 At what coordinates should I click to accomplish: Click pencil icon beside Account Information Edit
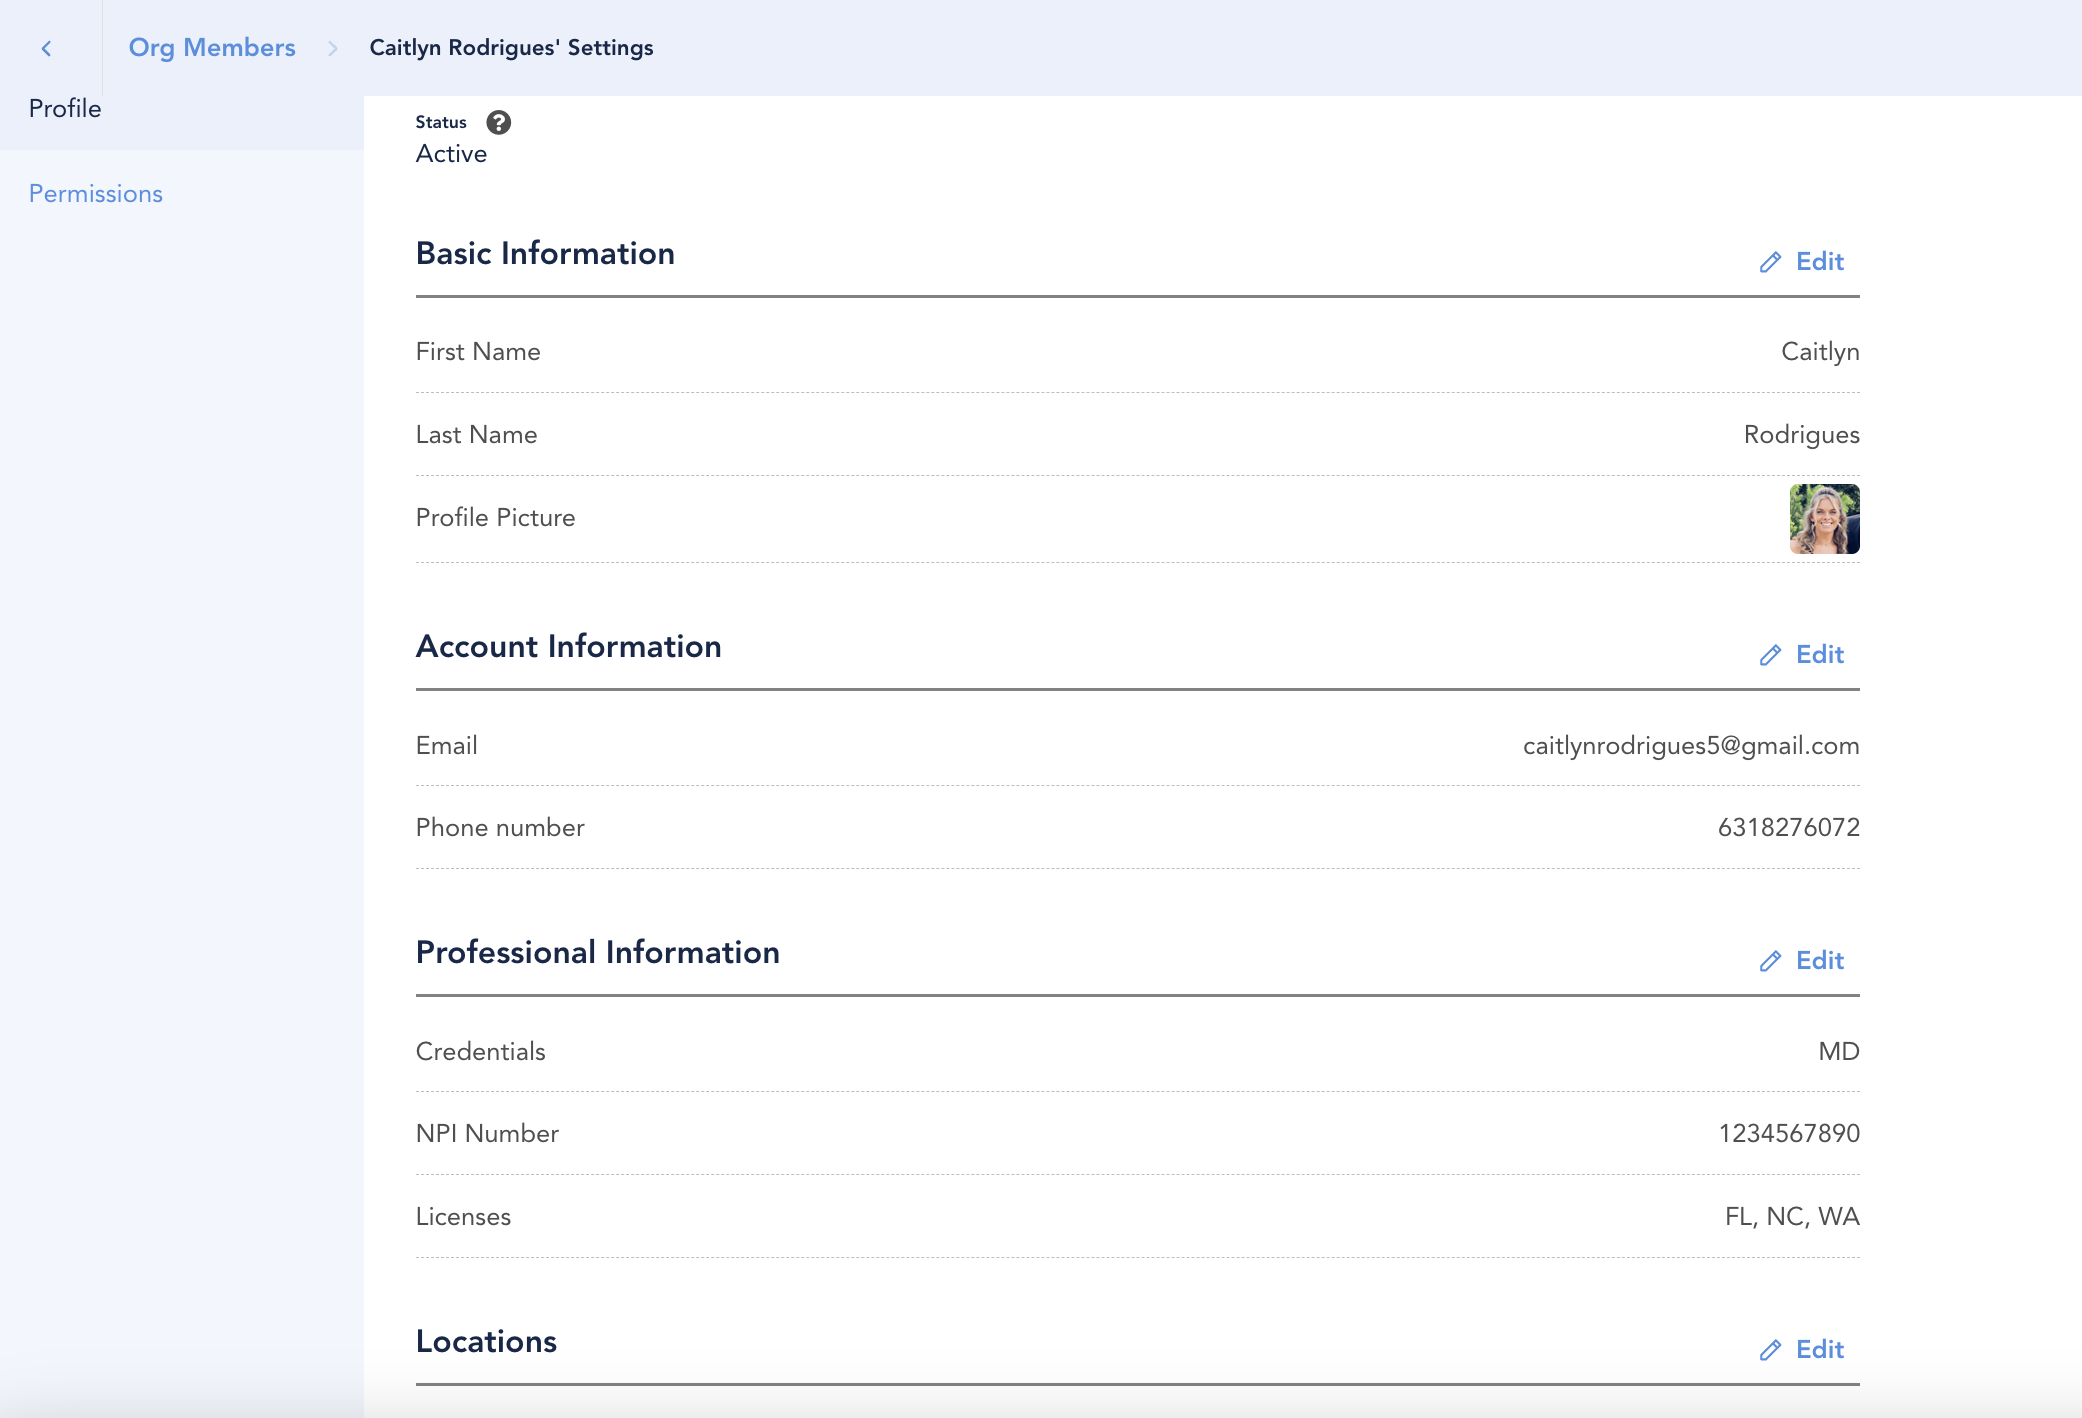[1770, 655]
